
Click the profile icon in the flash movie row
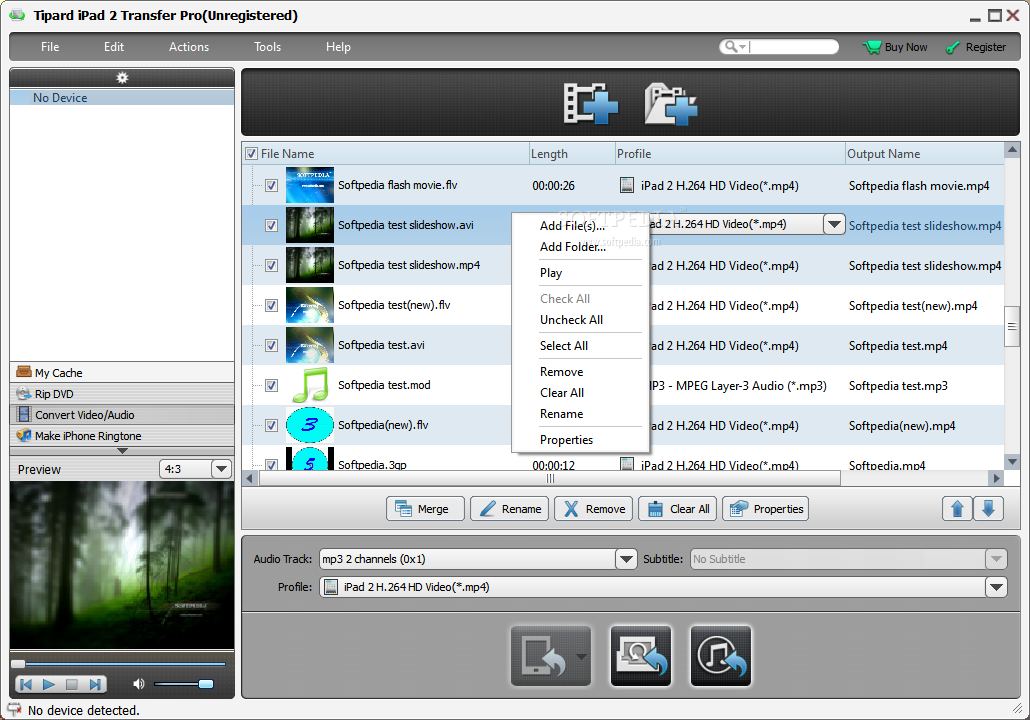coord(627,185)
